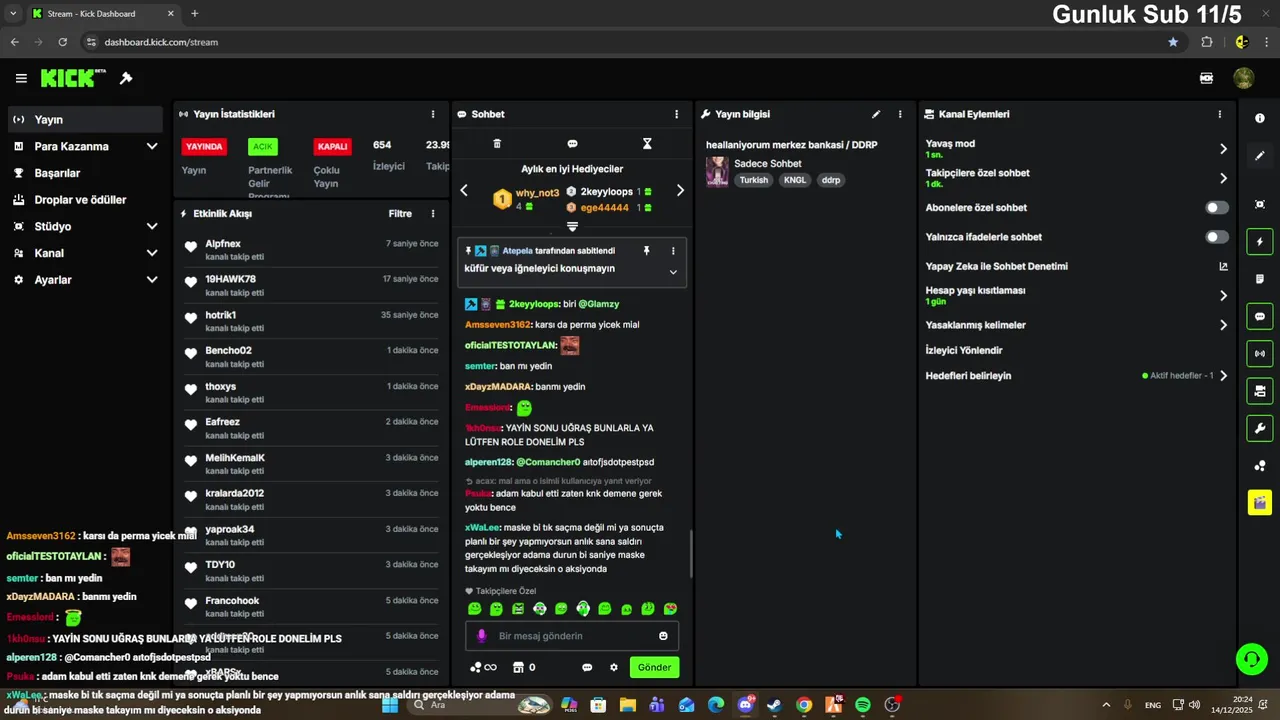Open Hedefleri belirleyin arrow
This screenshot has width=1280, height=720.
[x=1223, y=376]
